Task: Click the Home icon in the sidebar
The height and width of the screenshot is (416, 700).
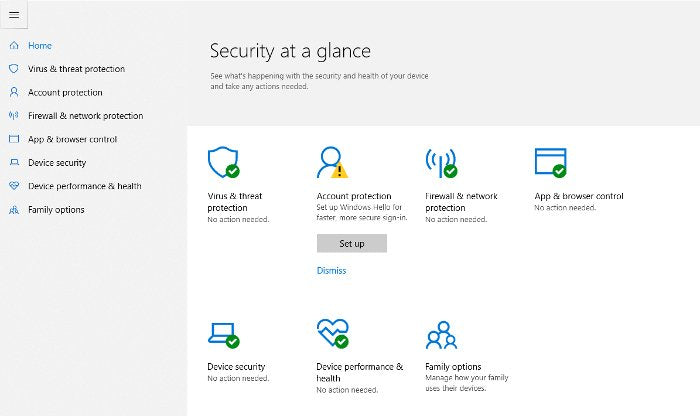Action: tap(14, 46)
